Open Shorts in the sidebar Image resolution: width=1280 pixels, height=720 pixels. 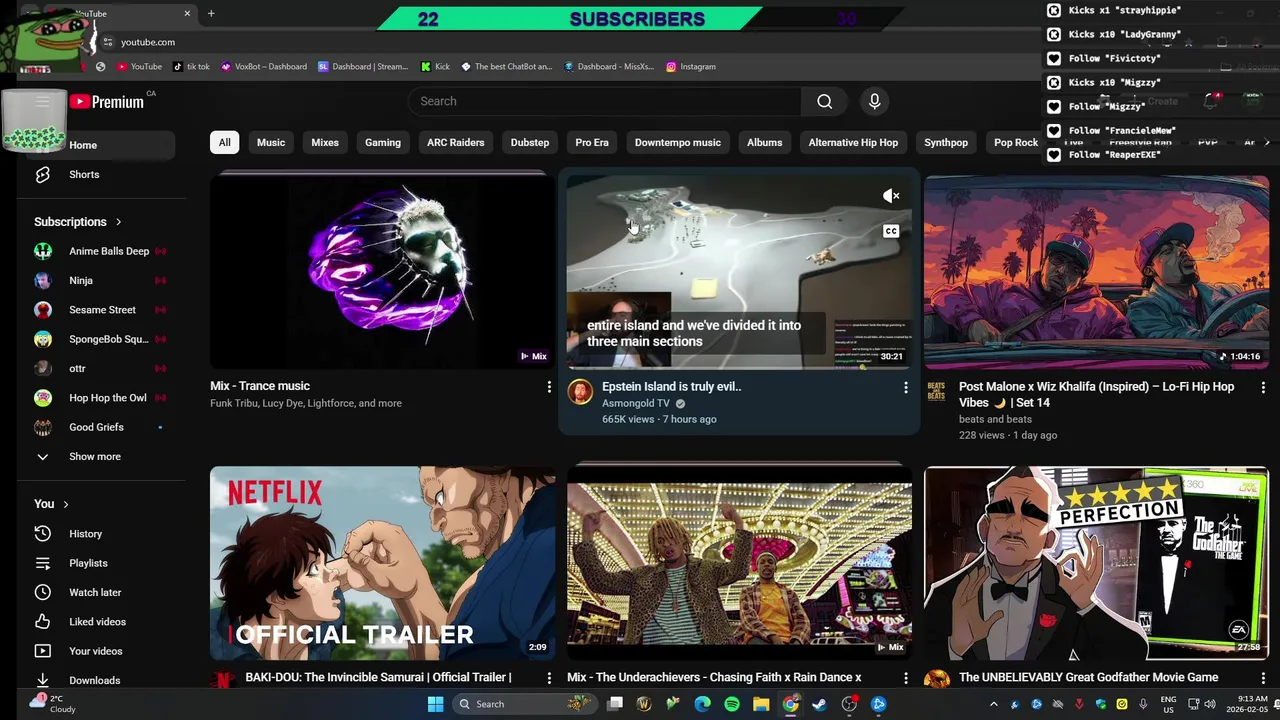point(98,174)
